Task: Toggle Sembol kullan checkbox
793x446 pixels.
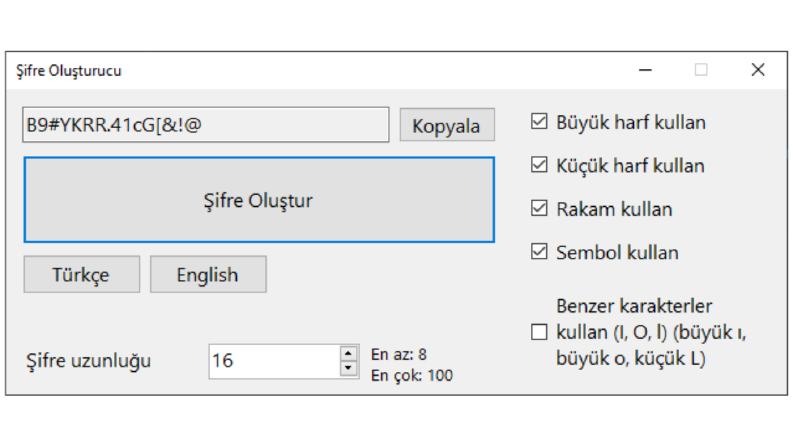Action: [539, 251]
